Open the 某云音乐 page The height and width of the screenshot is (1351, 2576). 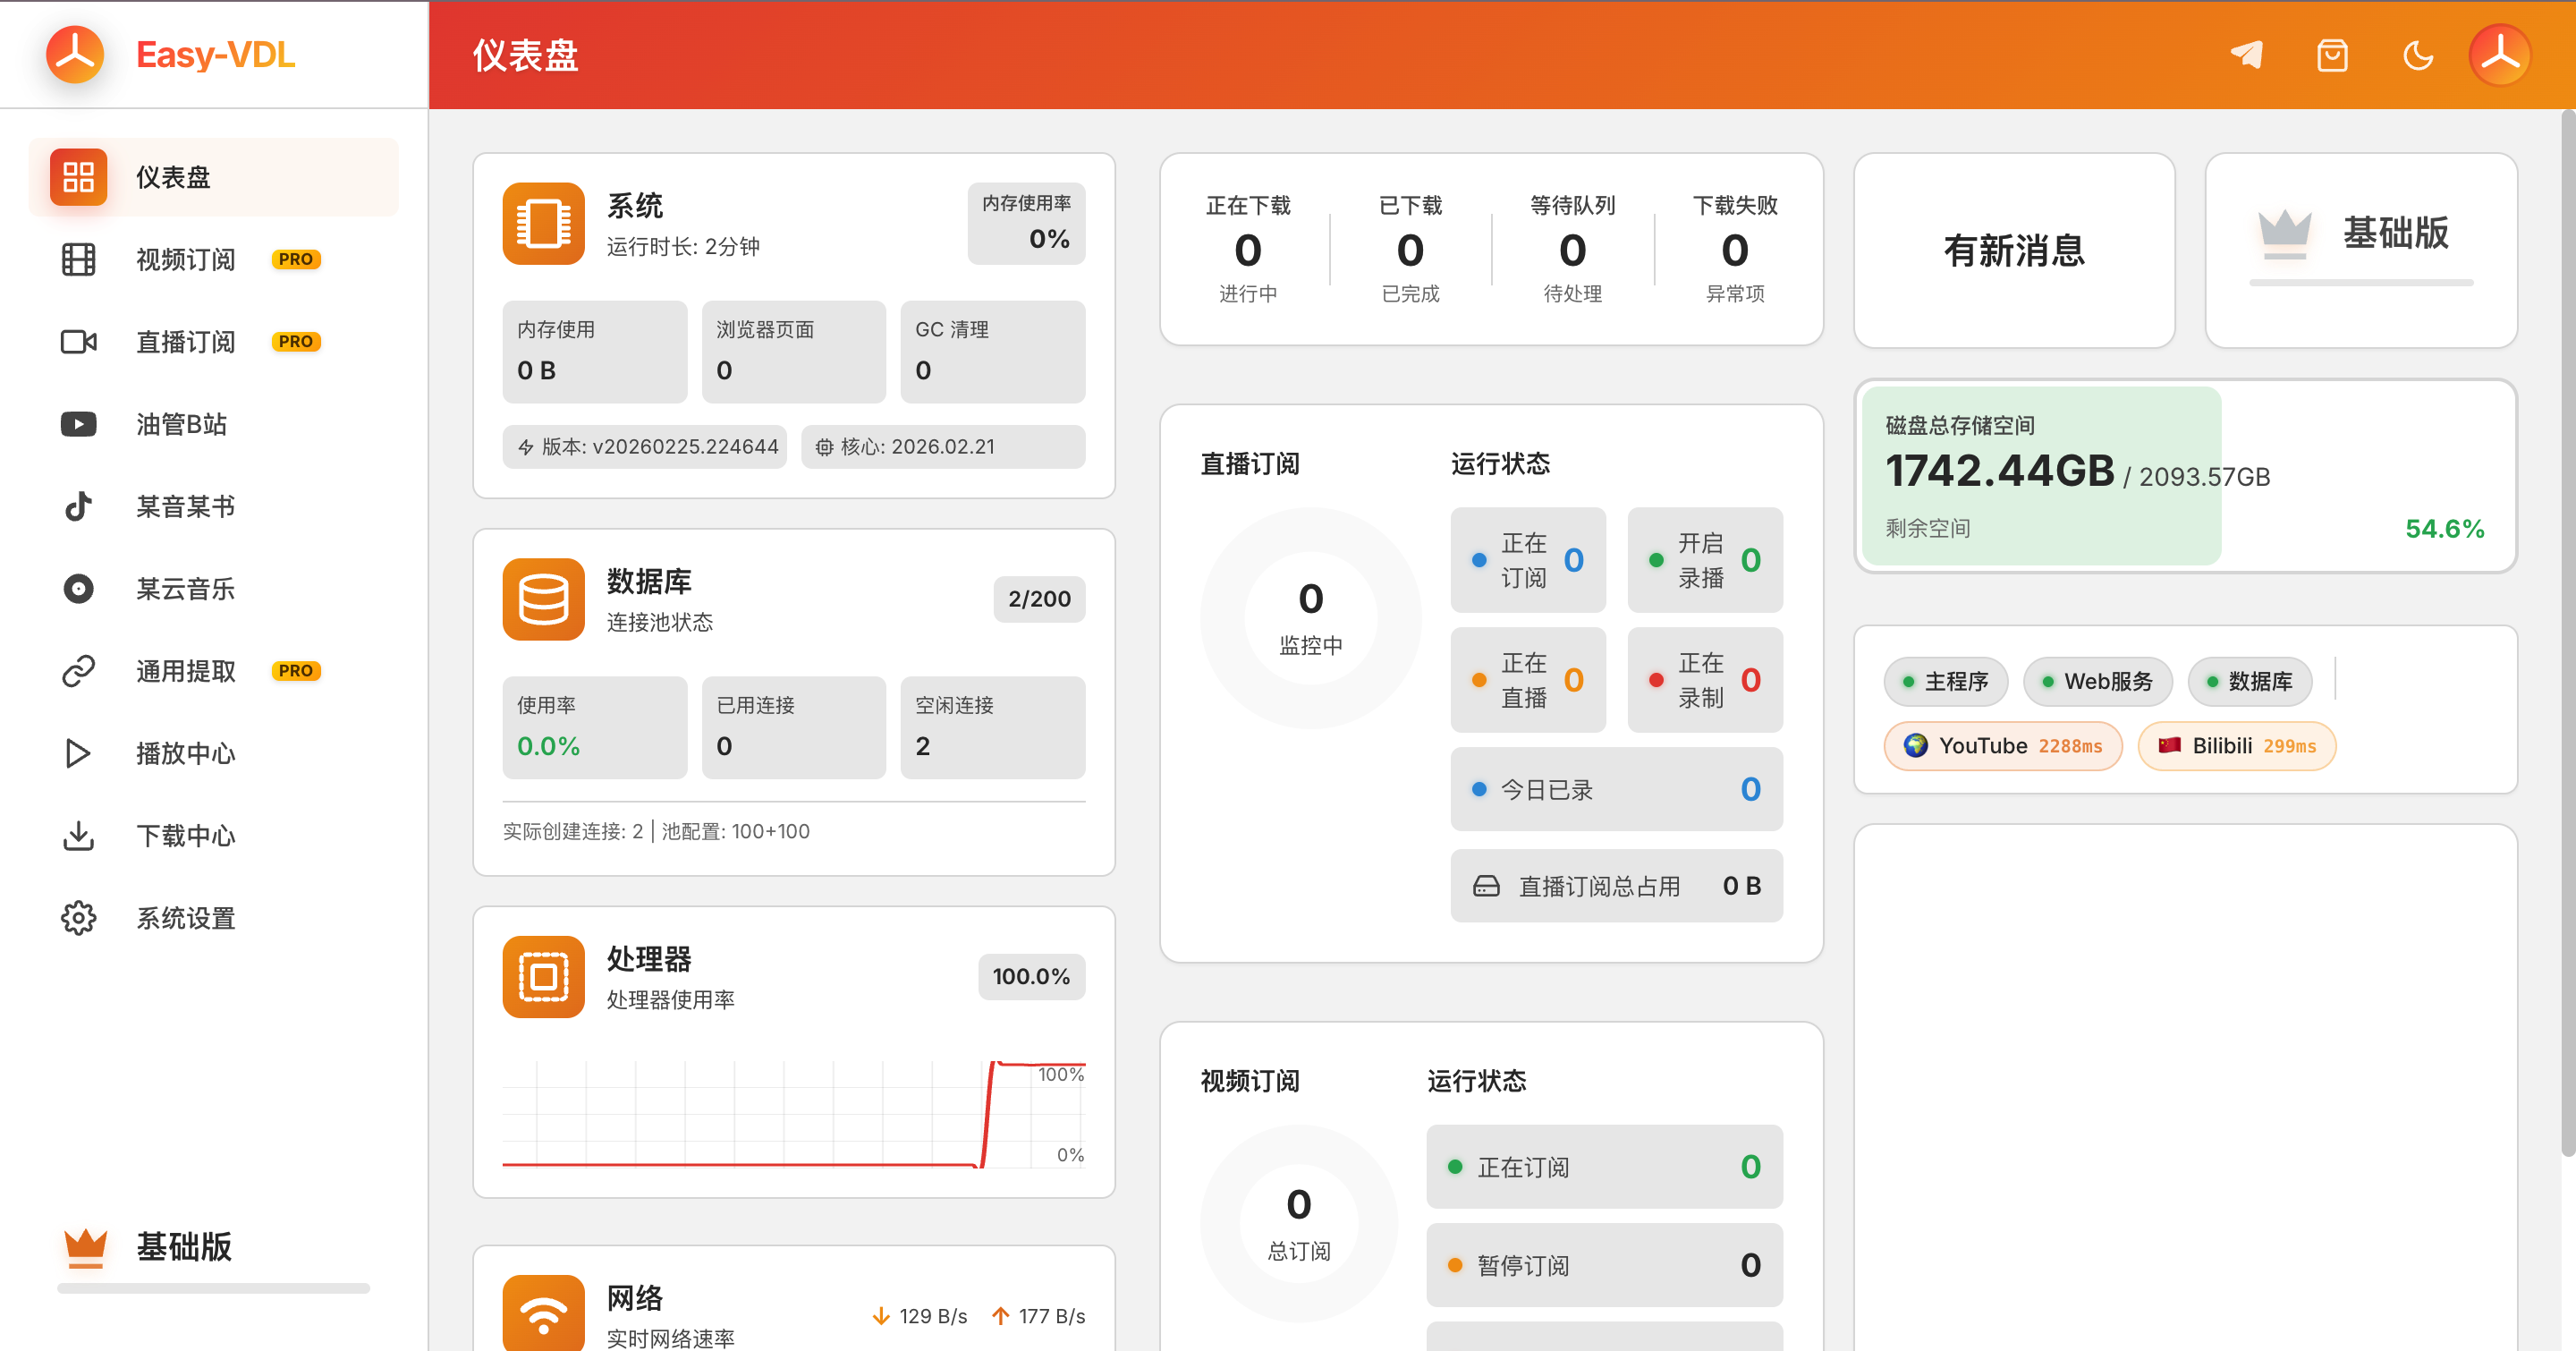tap(185, 589)
